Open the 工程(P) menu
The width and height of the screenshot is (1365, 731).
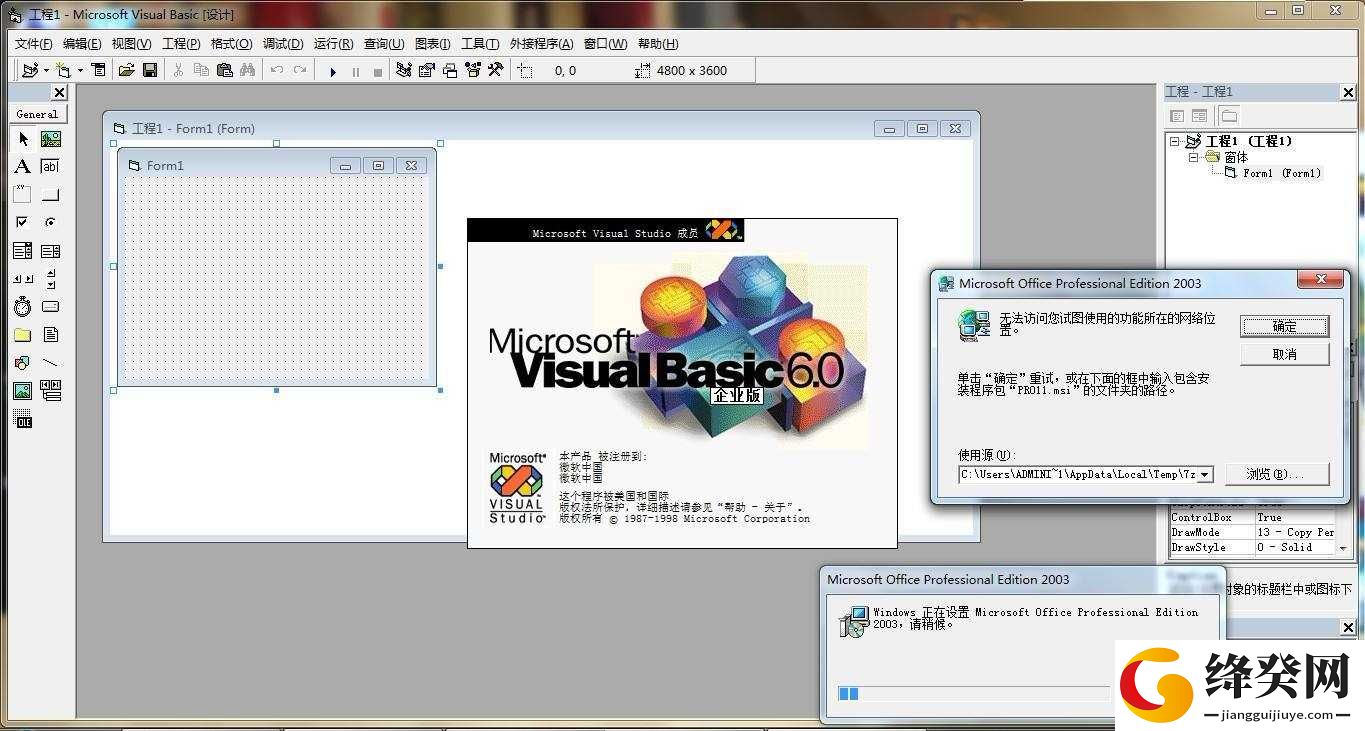181,44
